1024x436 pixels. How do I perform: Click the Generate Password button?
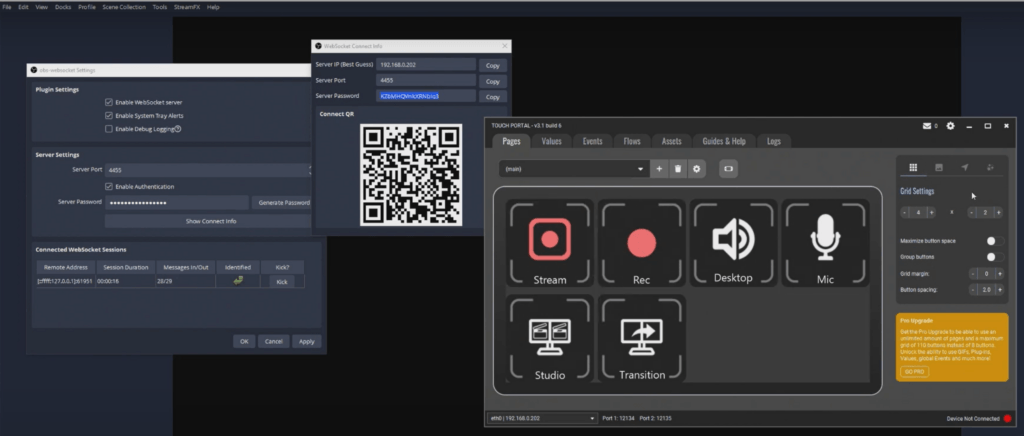282,203
